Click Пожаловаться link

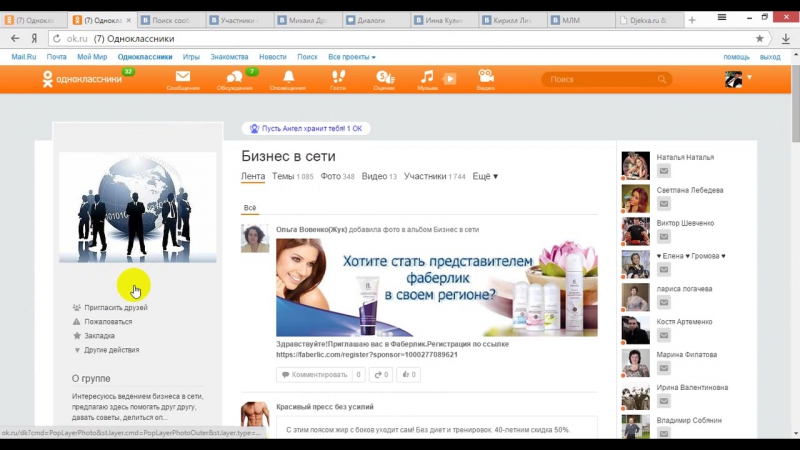point(103,322)
